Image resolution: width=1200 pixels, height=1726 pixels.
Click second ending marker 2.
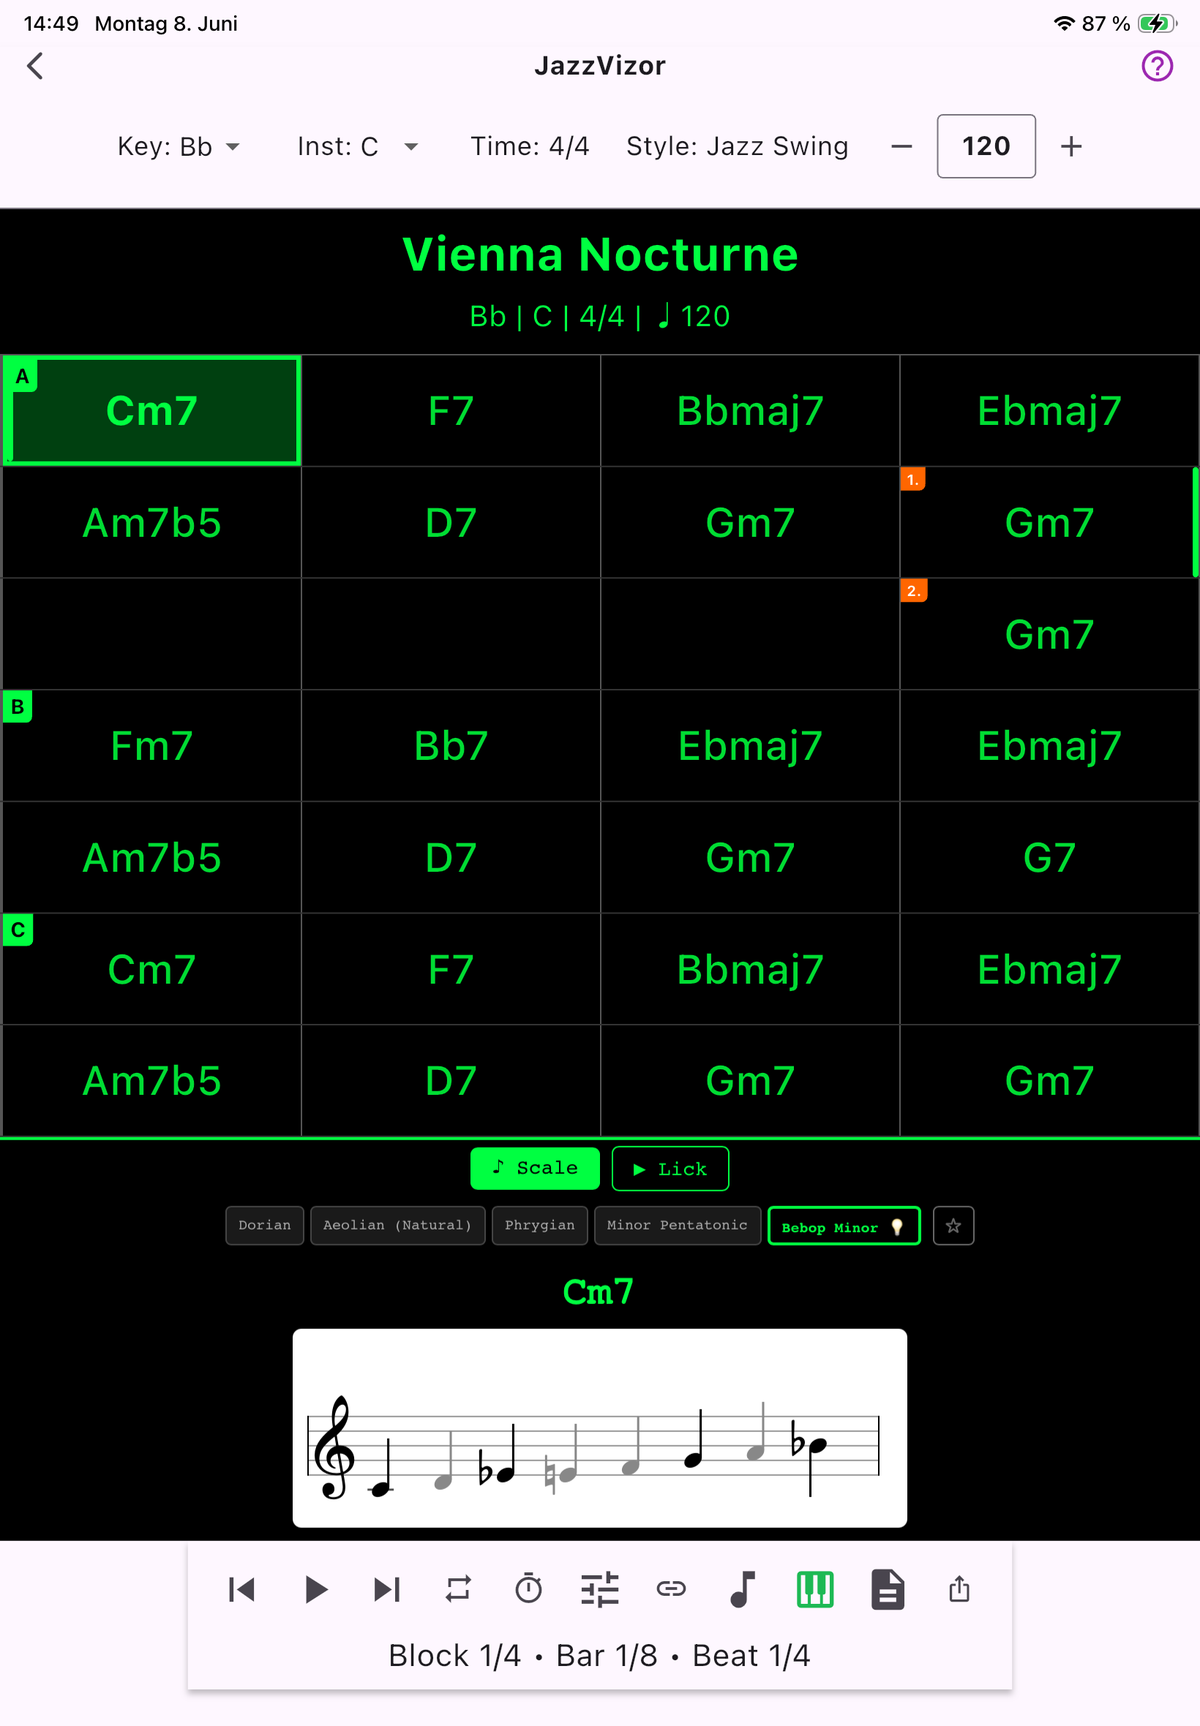pos(913,591)
